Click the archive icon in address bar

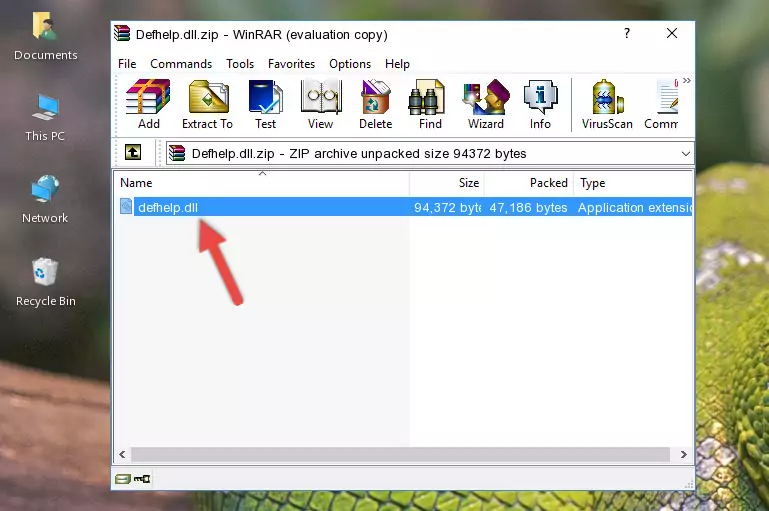177,153
